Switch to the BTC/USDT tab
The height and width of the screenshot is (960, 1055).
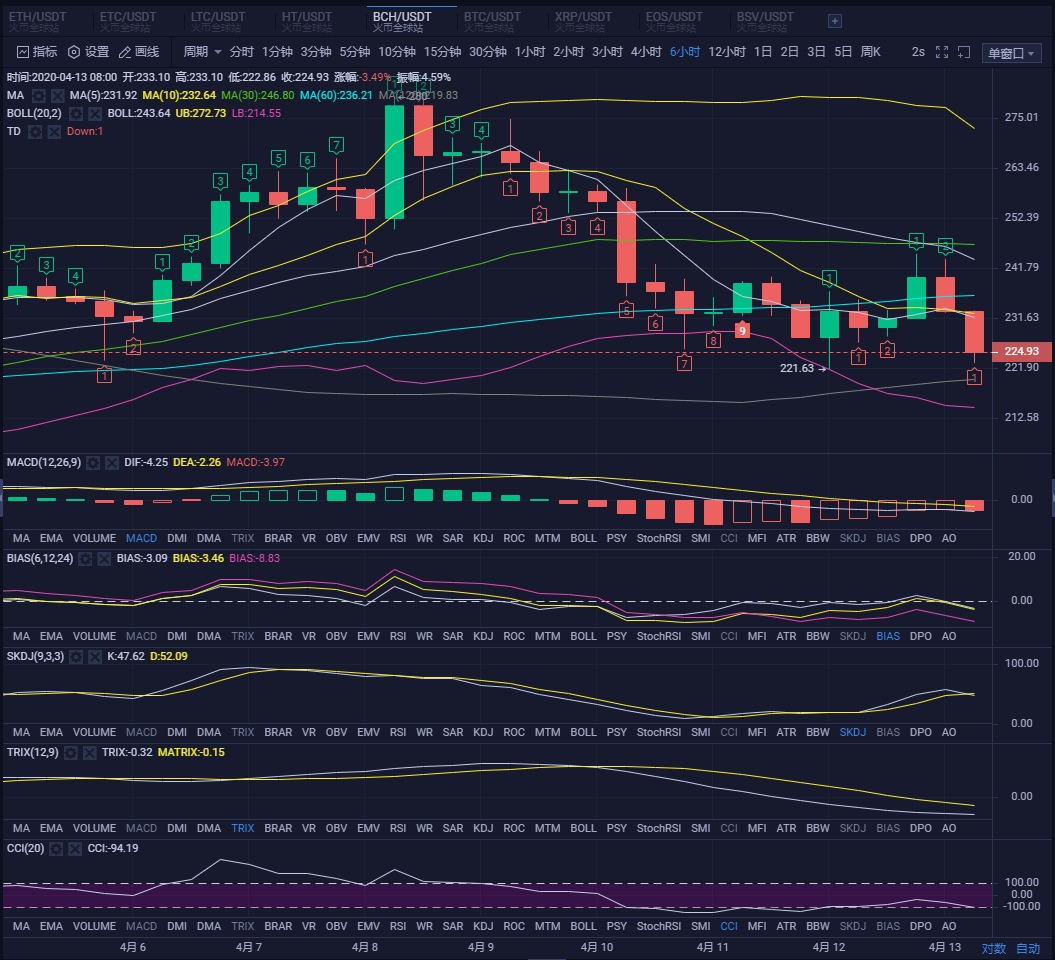pyautogui.click(x=492, y=16)
